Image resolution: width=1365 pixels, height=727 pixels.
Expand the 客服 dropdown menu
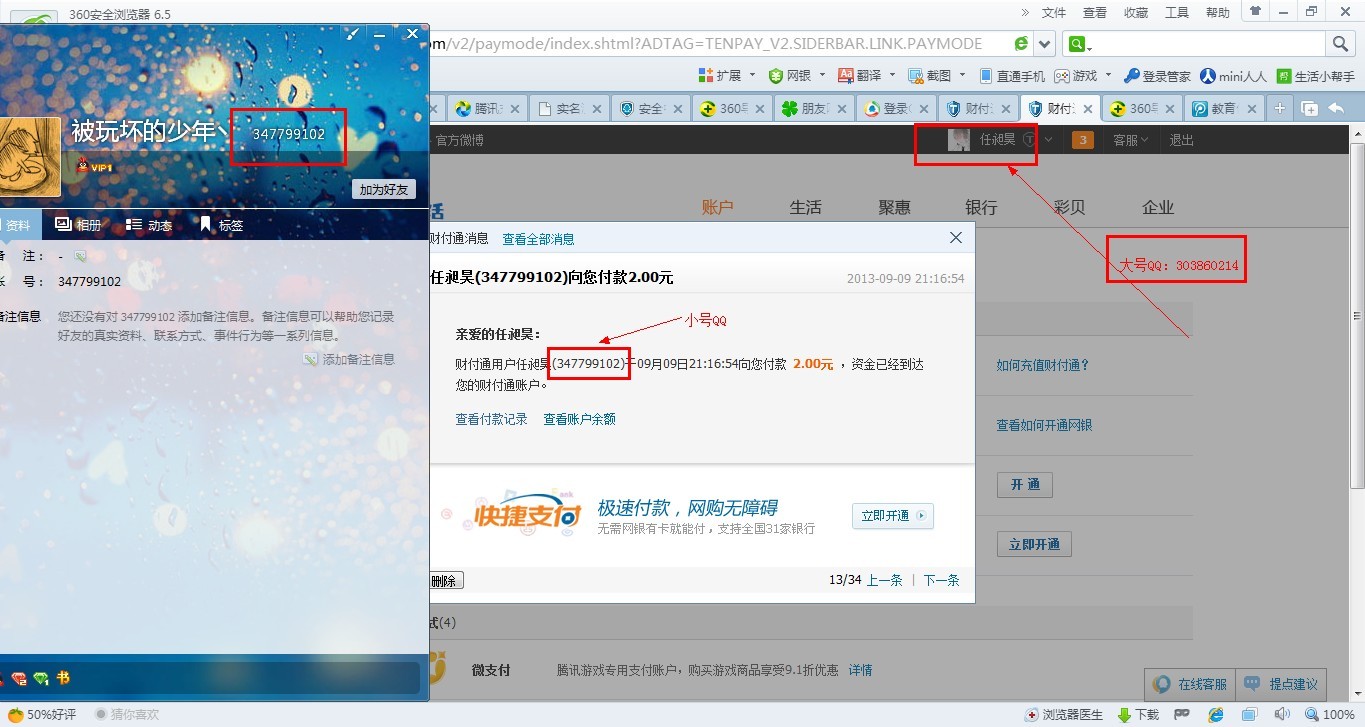tap(1131, 140)
